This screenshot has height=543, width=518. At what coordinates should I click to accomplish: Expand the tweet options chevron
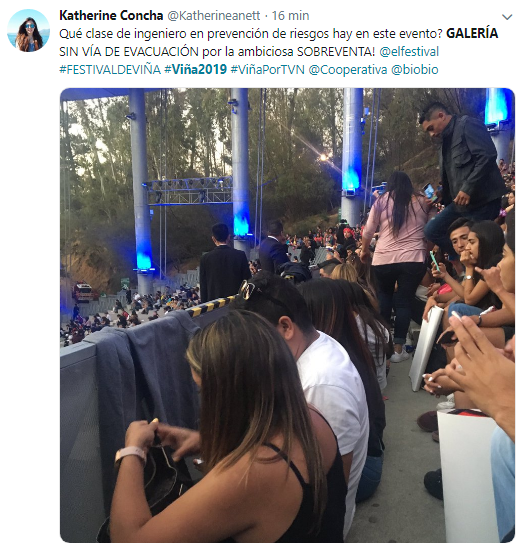click(507, 17)
